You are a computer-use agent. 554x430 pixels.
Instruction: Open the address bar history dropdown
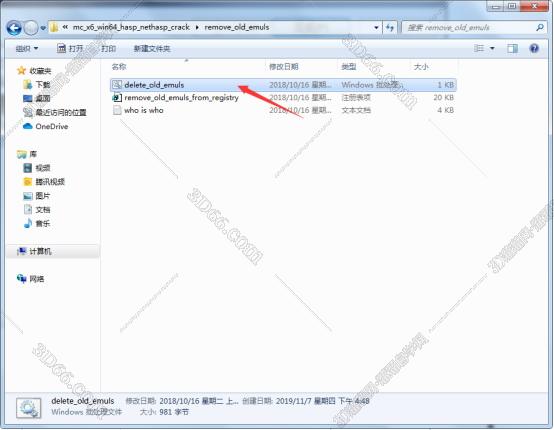pos(376,28)
